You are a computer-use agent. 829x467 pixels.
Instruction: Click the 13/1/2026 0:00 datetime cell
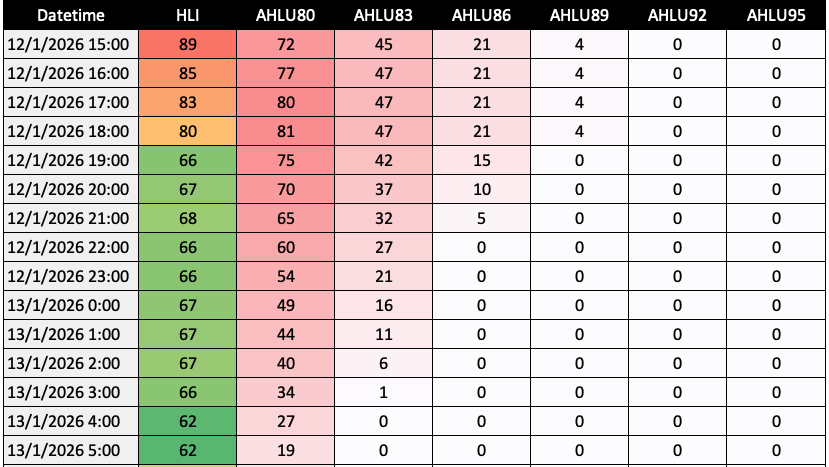pos(69,305)
